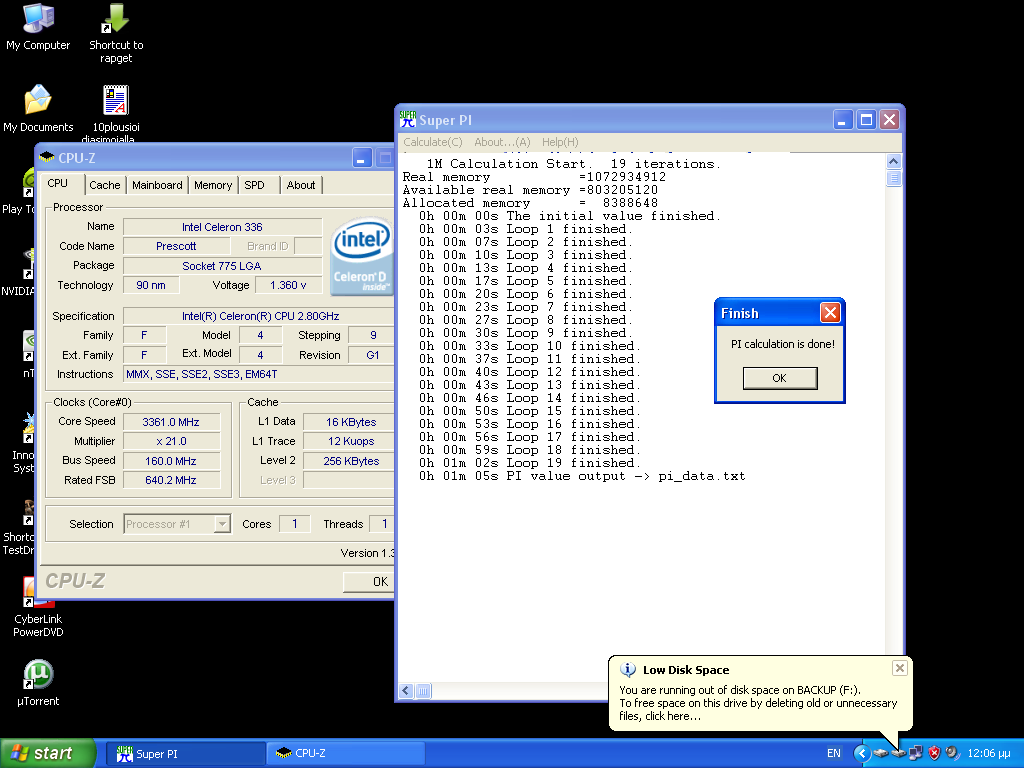Click Cores count field value 1
The width and height of the screenshot is (1024, 768).
click(x=295, y=524)
